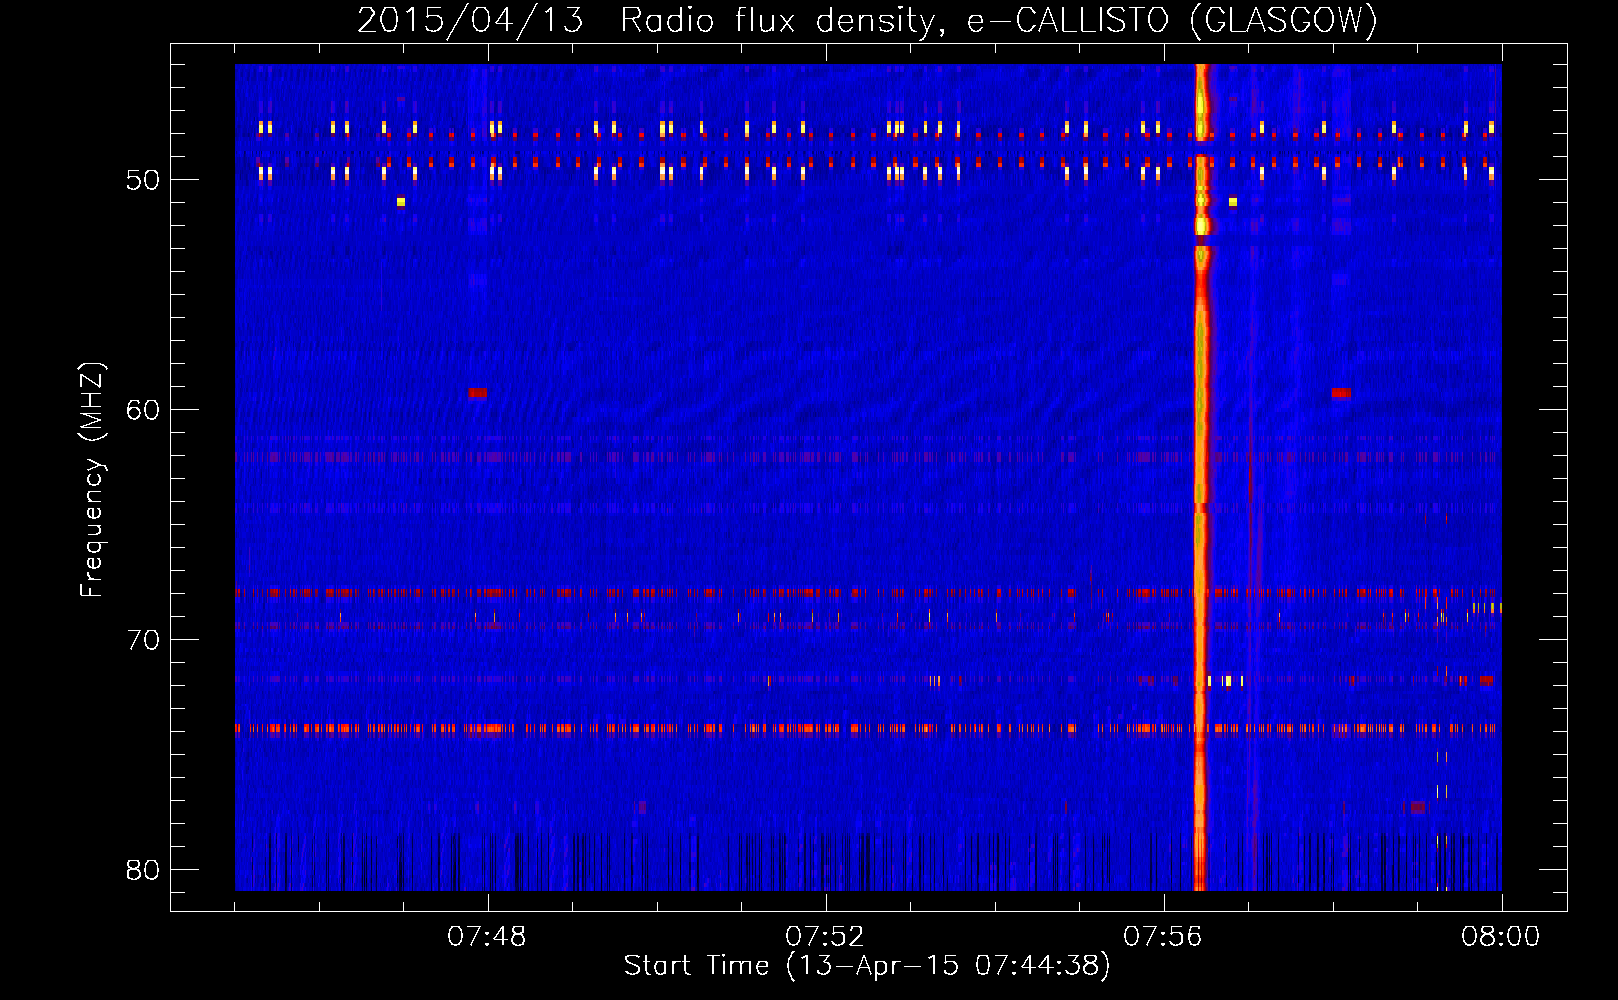
Task: Click the red marker near 07:58 at 59 MHz
Action: 1341,393
